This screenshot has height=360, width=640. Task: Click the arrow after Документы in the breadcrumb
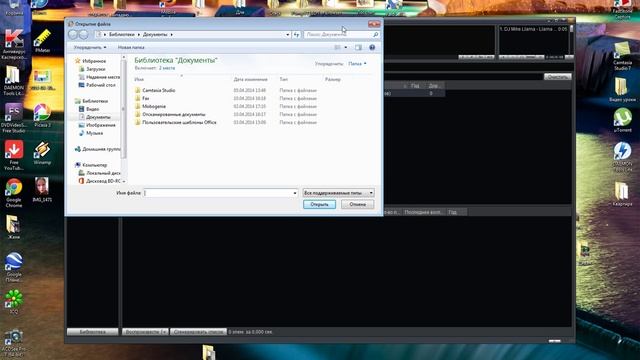[171, 35]
